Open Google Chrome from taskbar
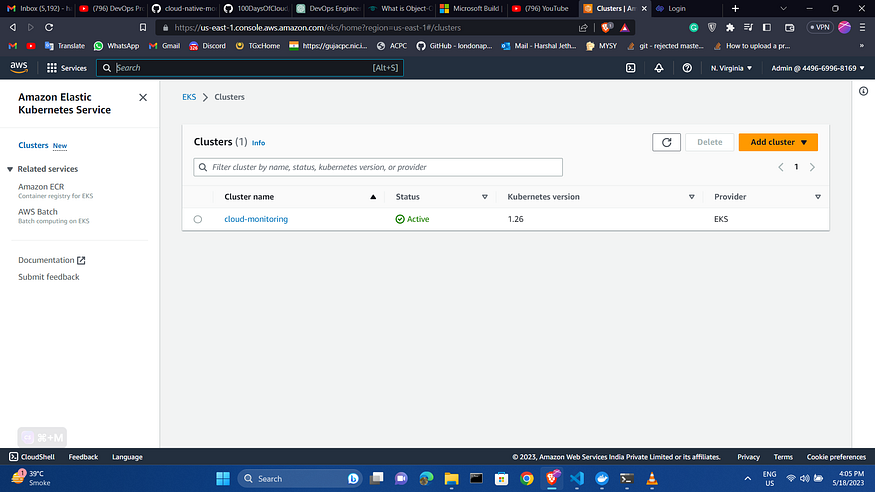The width and height of the screenshot is (875, 492). tap(527, 479)
